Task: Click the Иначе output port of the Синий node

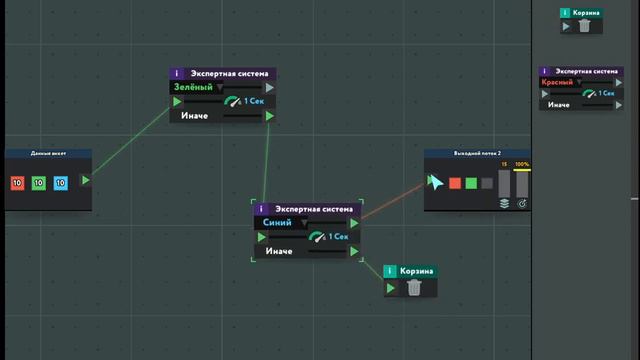Action: 354,251
